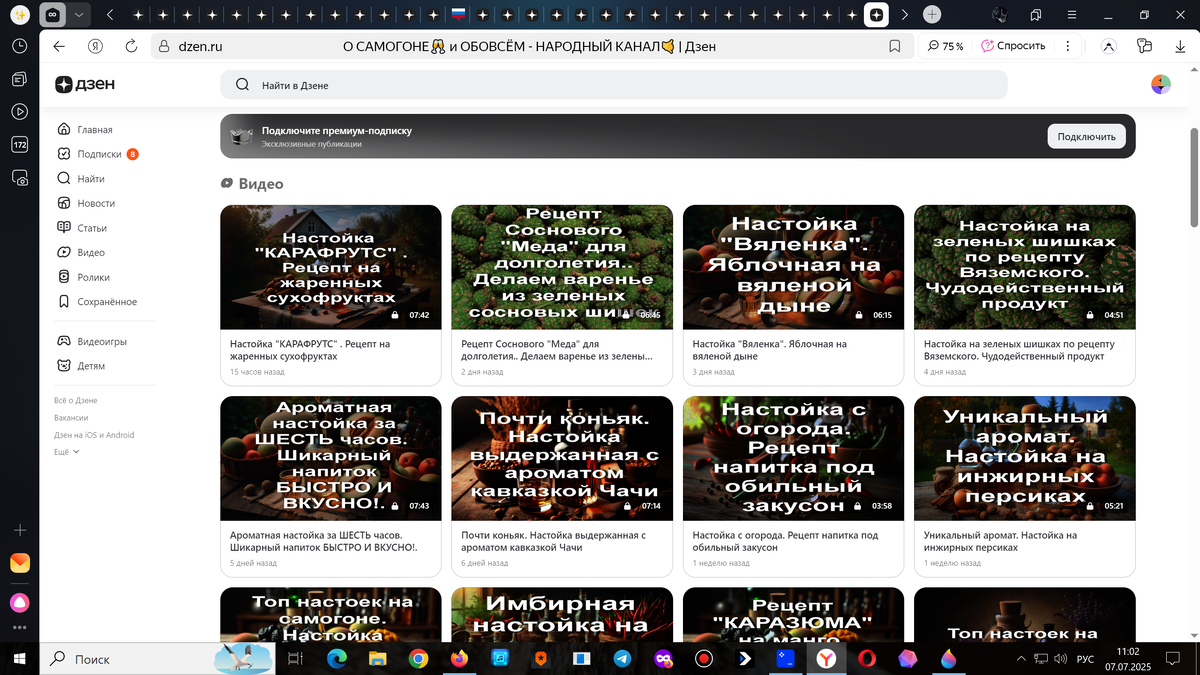Open Opera from the taskbar

tap(867, 659)
